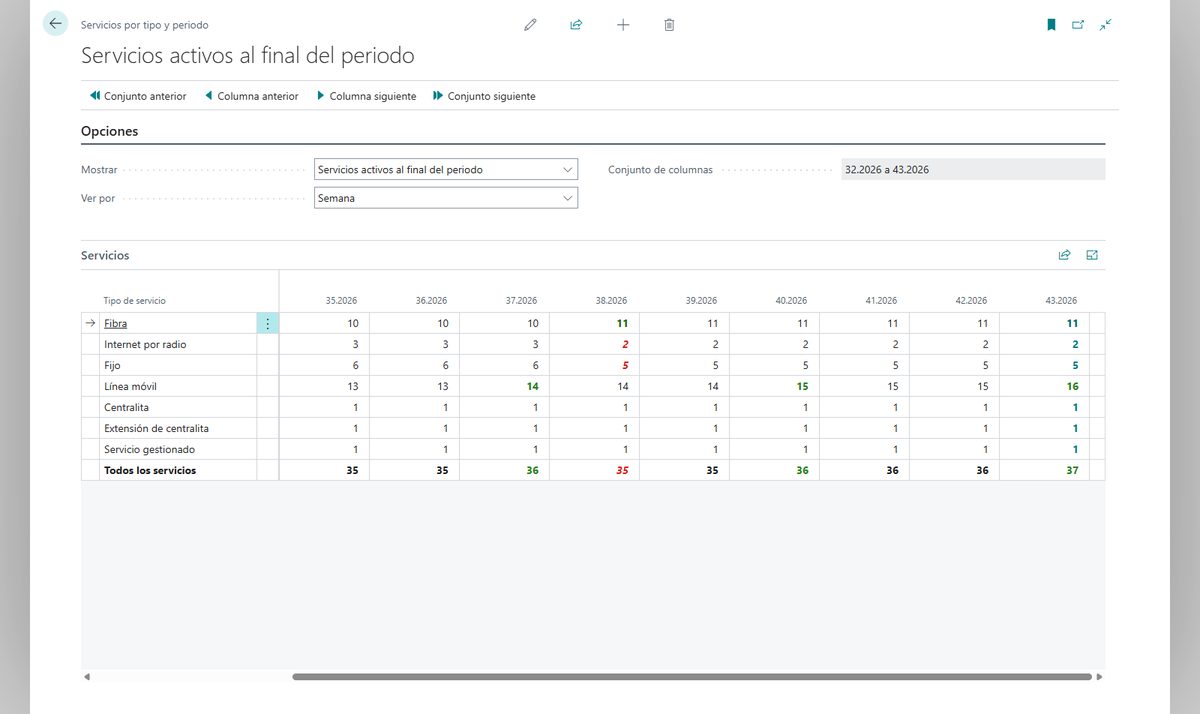This screenshot has width=1200, height=714.
Task: Open the Fibra service type link
Action: [115, 323]
